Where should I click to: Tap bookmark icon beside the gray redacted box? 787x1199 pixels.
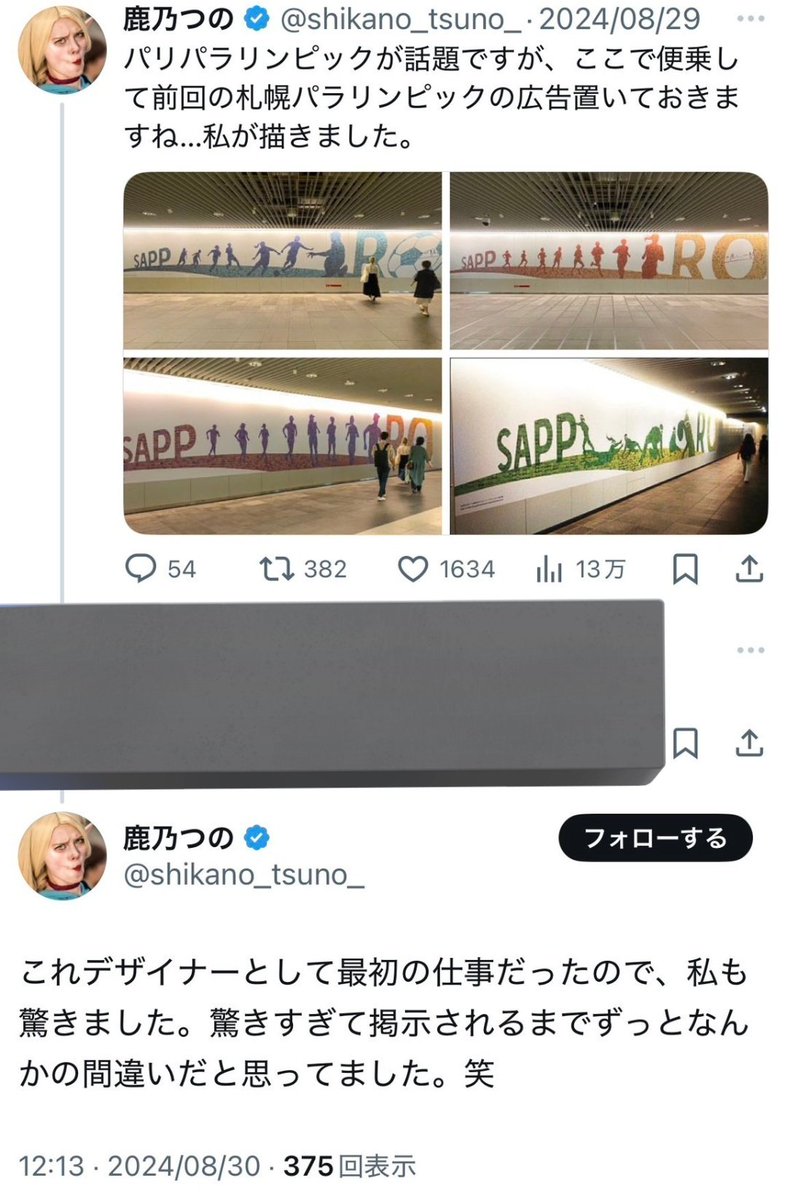[x=685, y=743]
